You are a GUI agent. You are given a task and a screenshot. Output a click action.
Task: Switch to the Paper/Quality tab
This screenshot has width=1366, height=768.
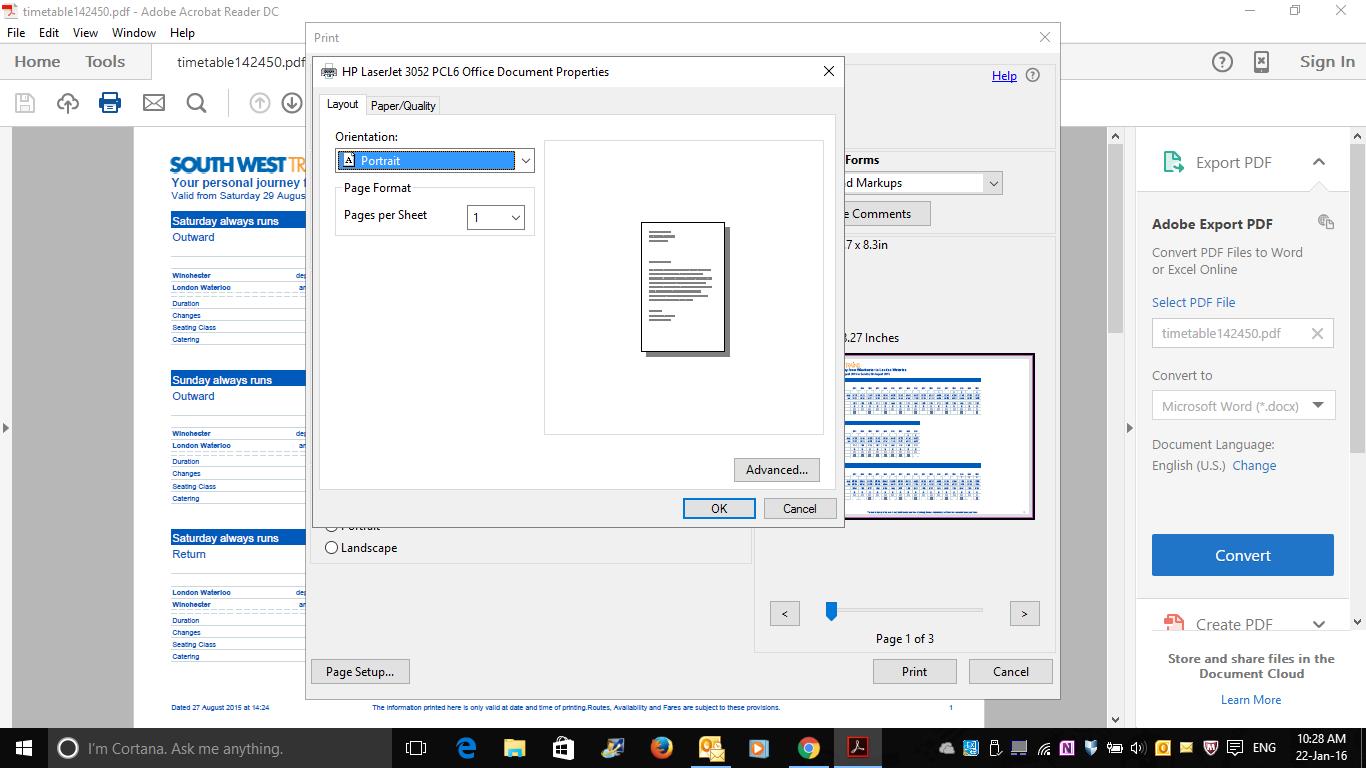point(403,106)
